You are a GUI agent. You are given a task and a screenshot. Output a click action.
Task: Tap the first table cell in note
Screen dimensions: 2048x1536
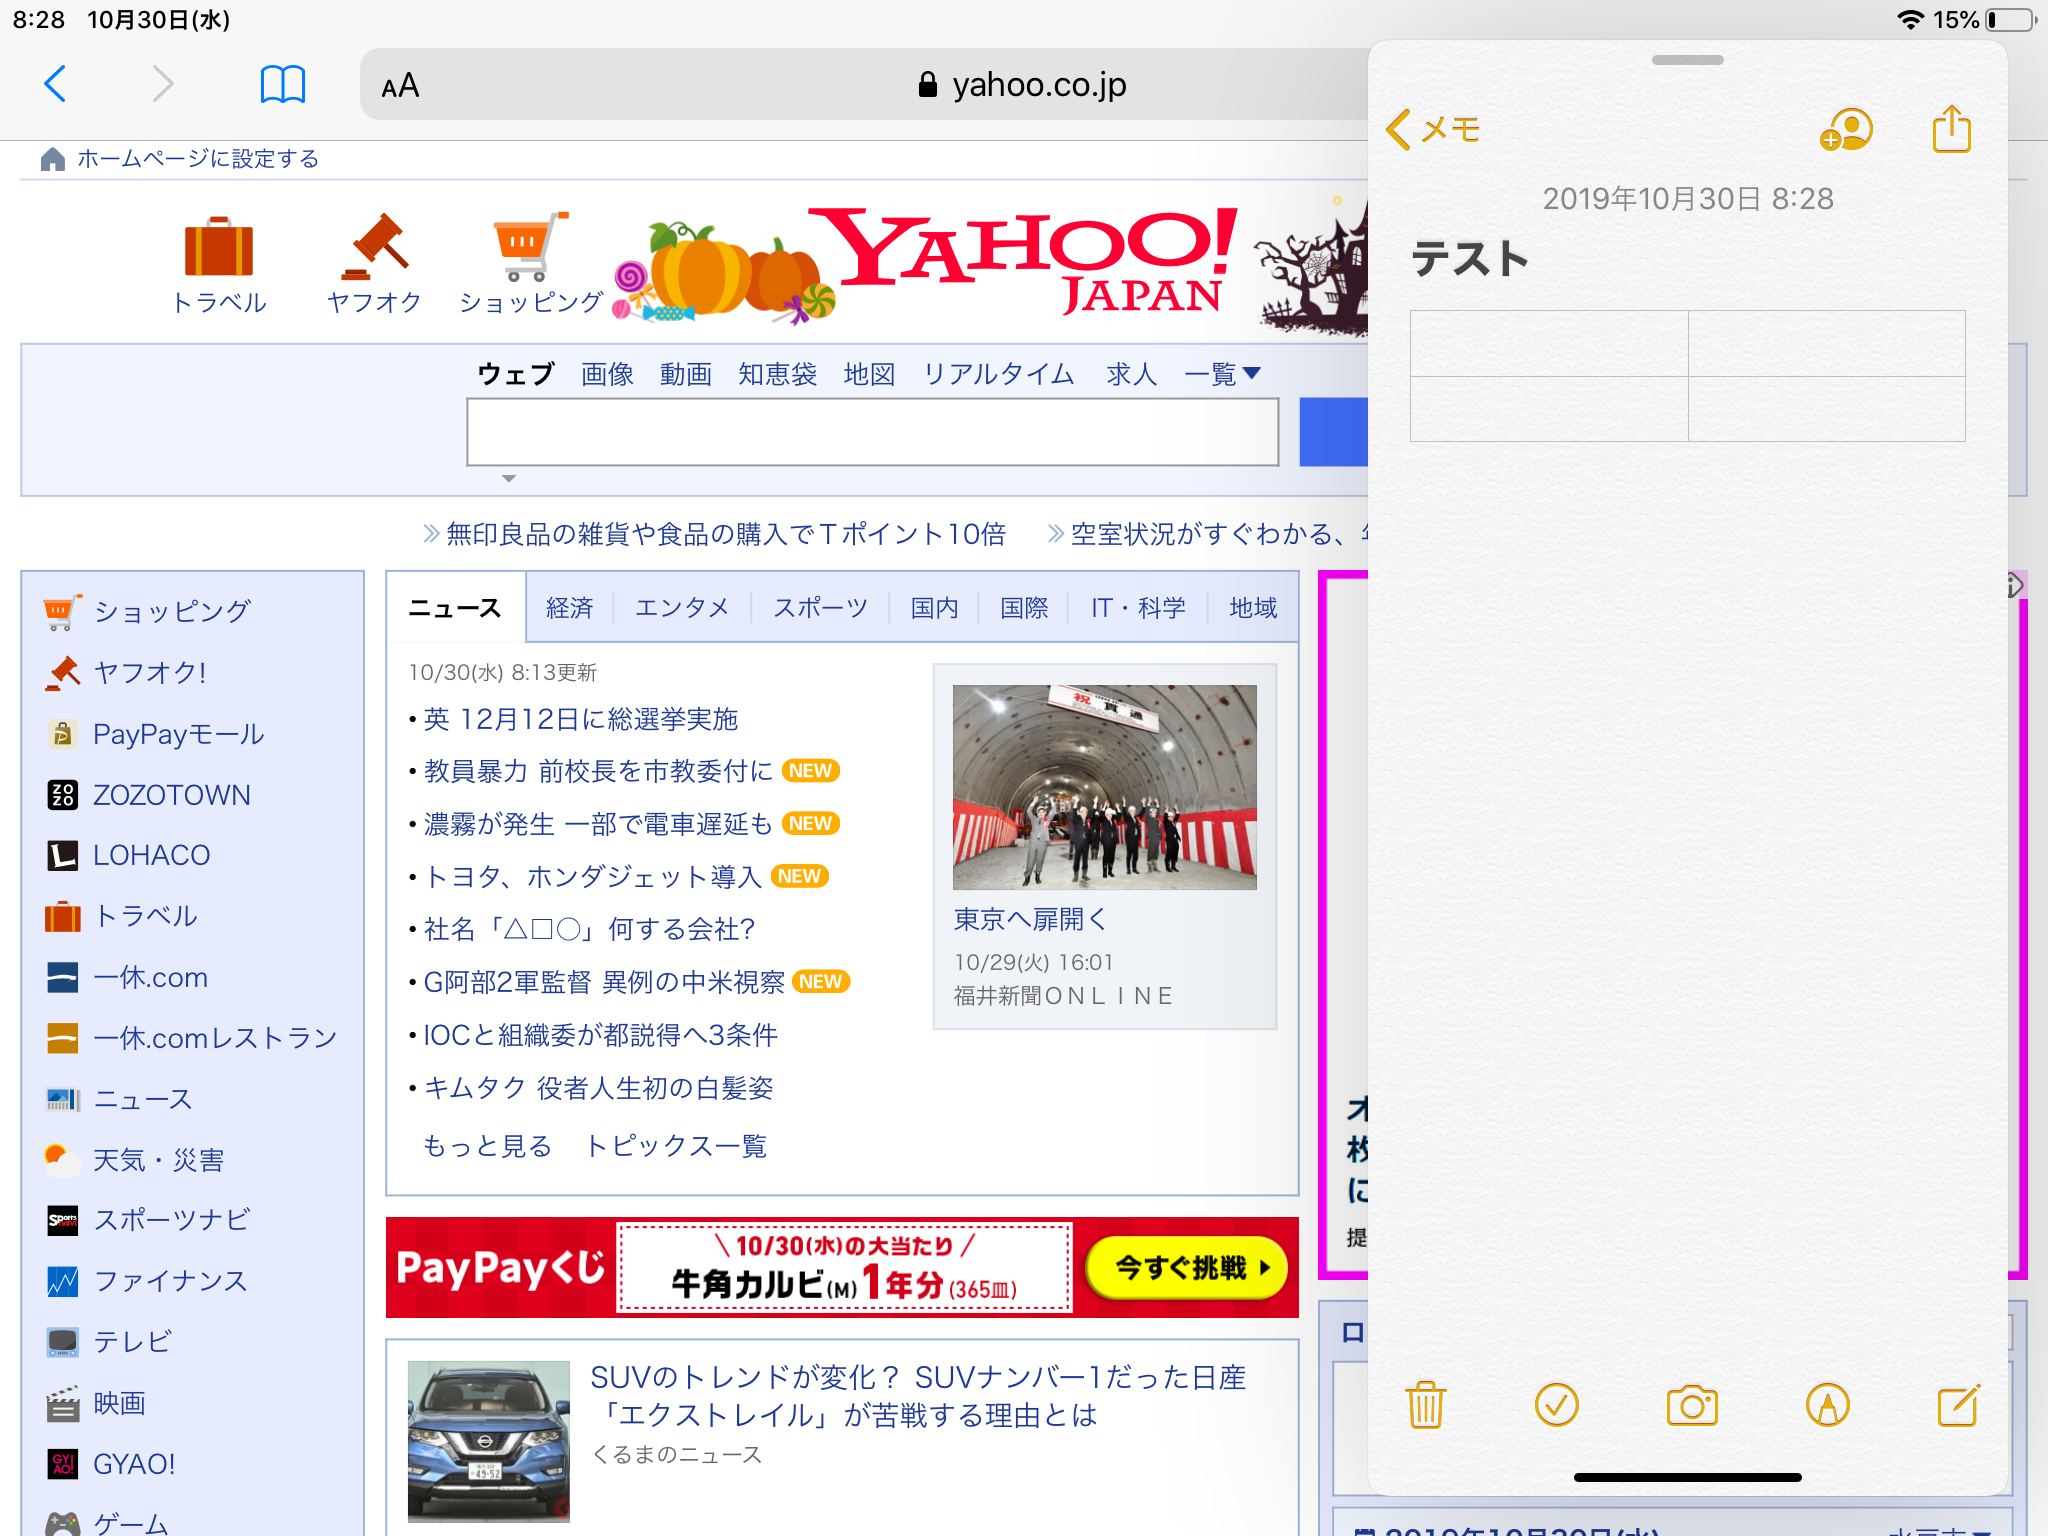(1549, 343)
